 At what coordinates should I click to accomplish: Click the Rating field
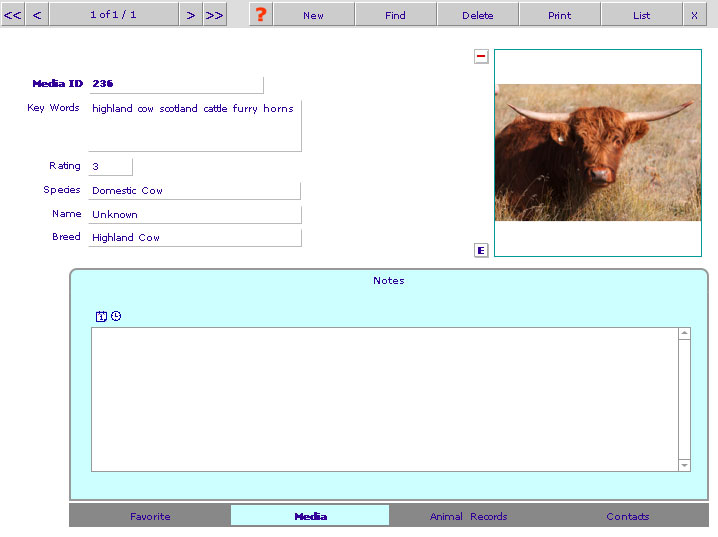(110, 167)
